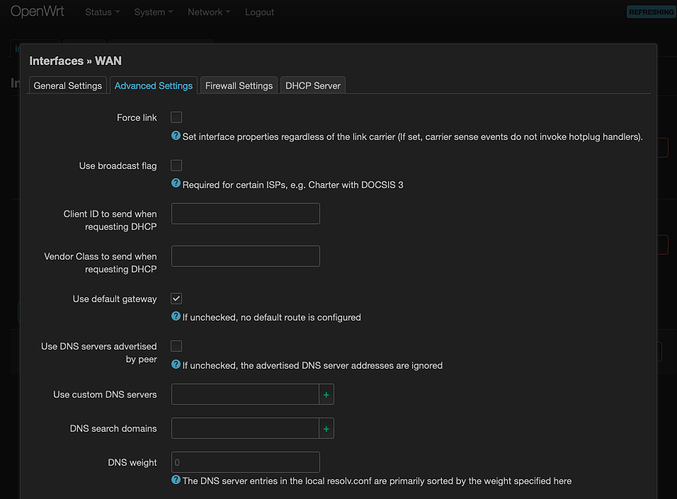Viewport: 677px width, 499px height.
Task: Click help icon beside broadcast flag description
Action: pyautogui.click(x=176, y=183)
